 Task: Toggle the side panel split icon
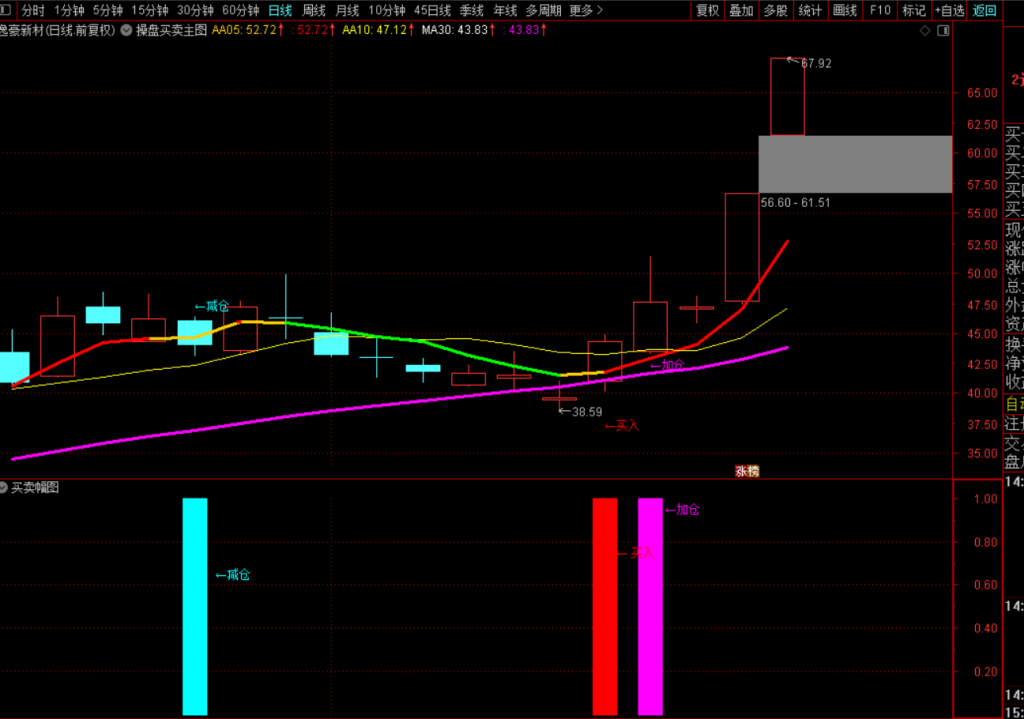(943, 31)
